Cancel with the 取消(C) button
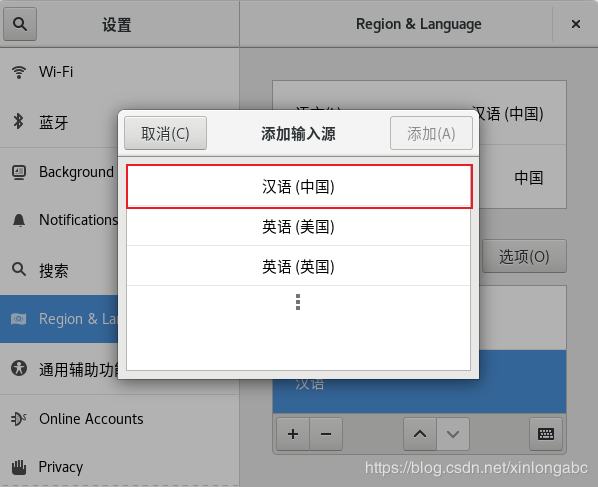This screenshot has height=487, width=598. (166, 133)
